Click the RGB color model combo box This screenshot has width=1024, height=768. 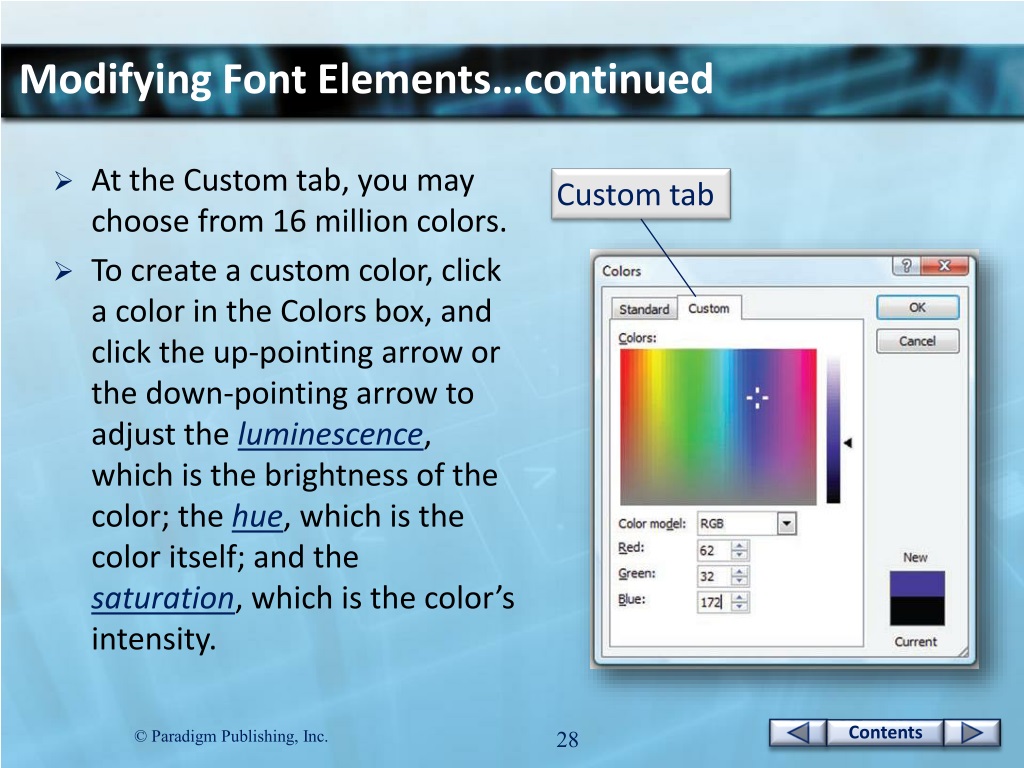pyautogui.click(x=746, y=523)
